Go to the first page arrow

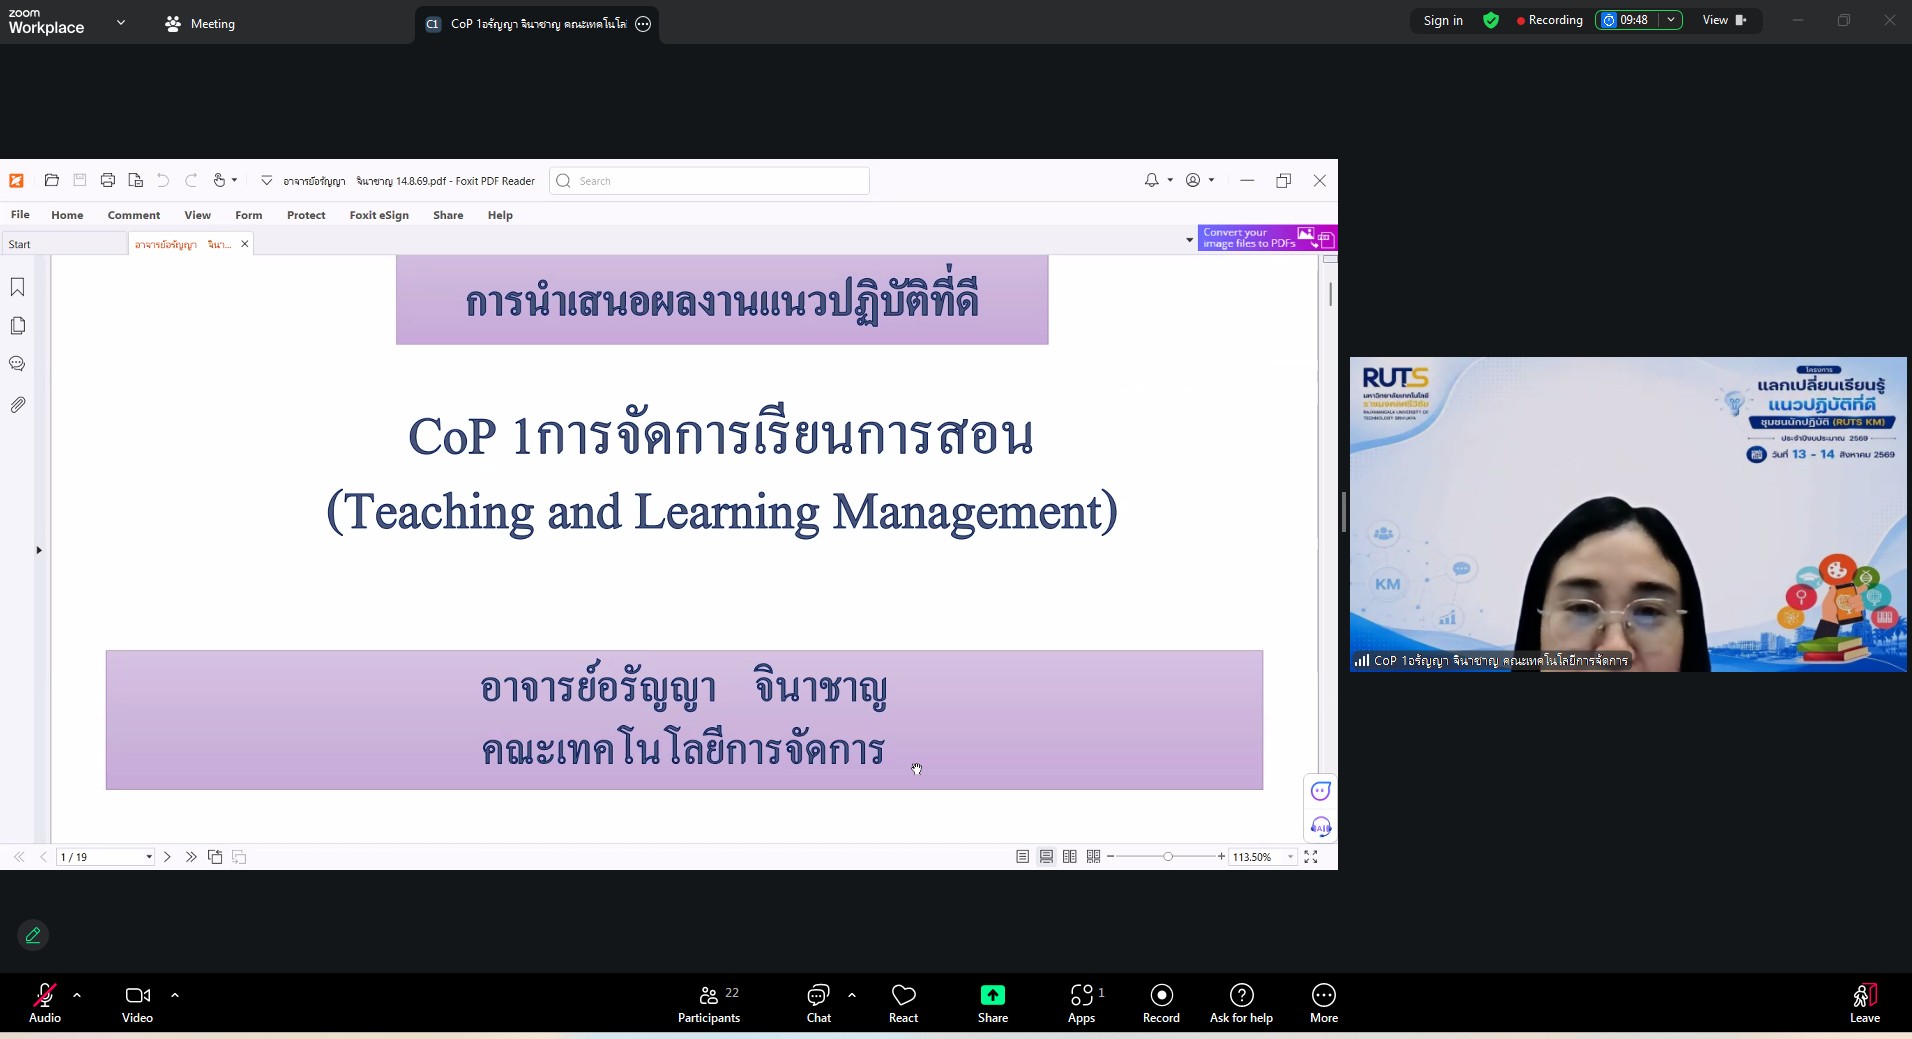(x=19, y=857)
